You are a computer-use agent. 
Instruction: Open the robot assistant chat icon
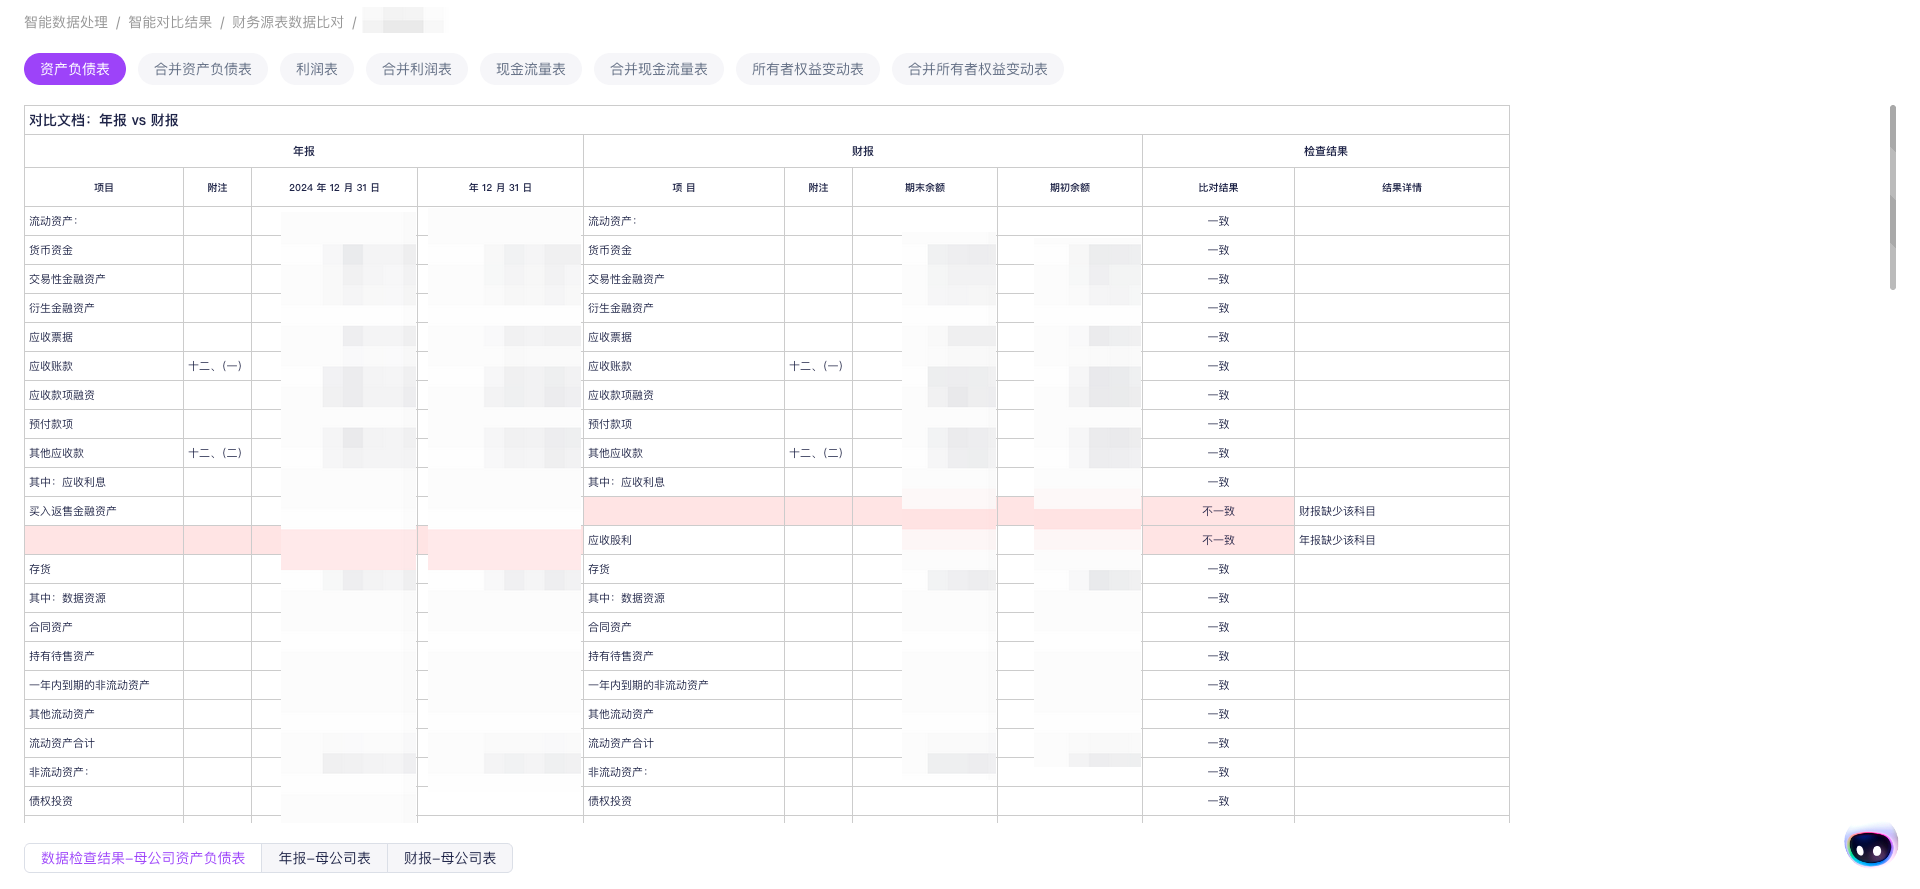point(1870,846)
